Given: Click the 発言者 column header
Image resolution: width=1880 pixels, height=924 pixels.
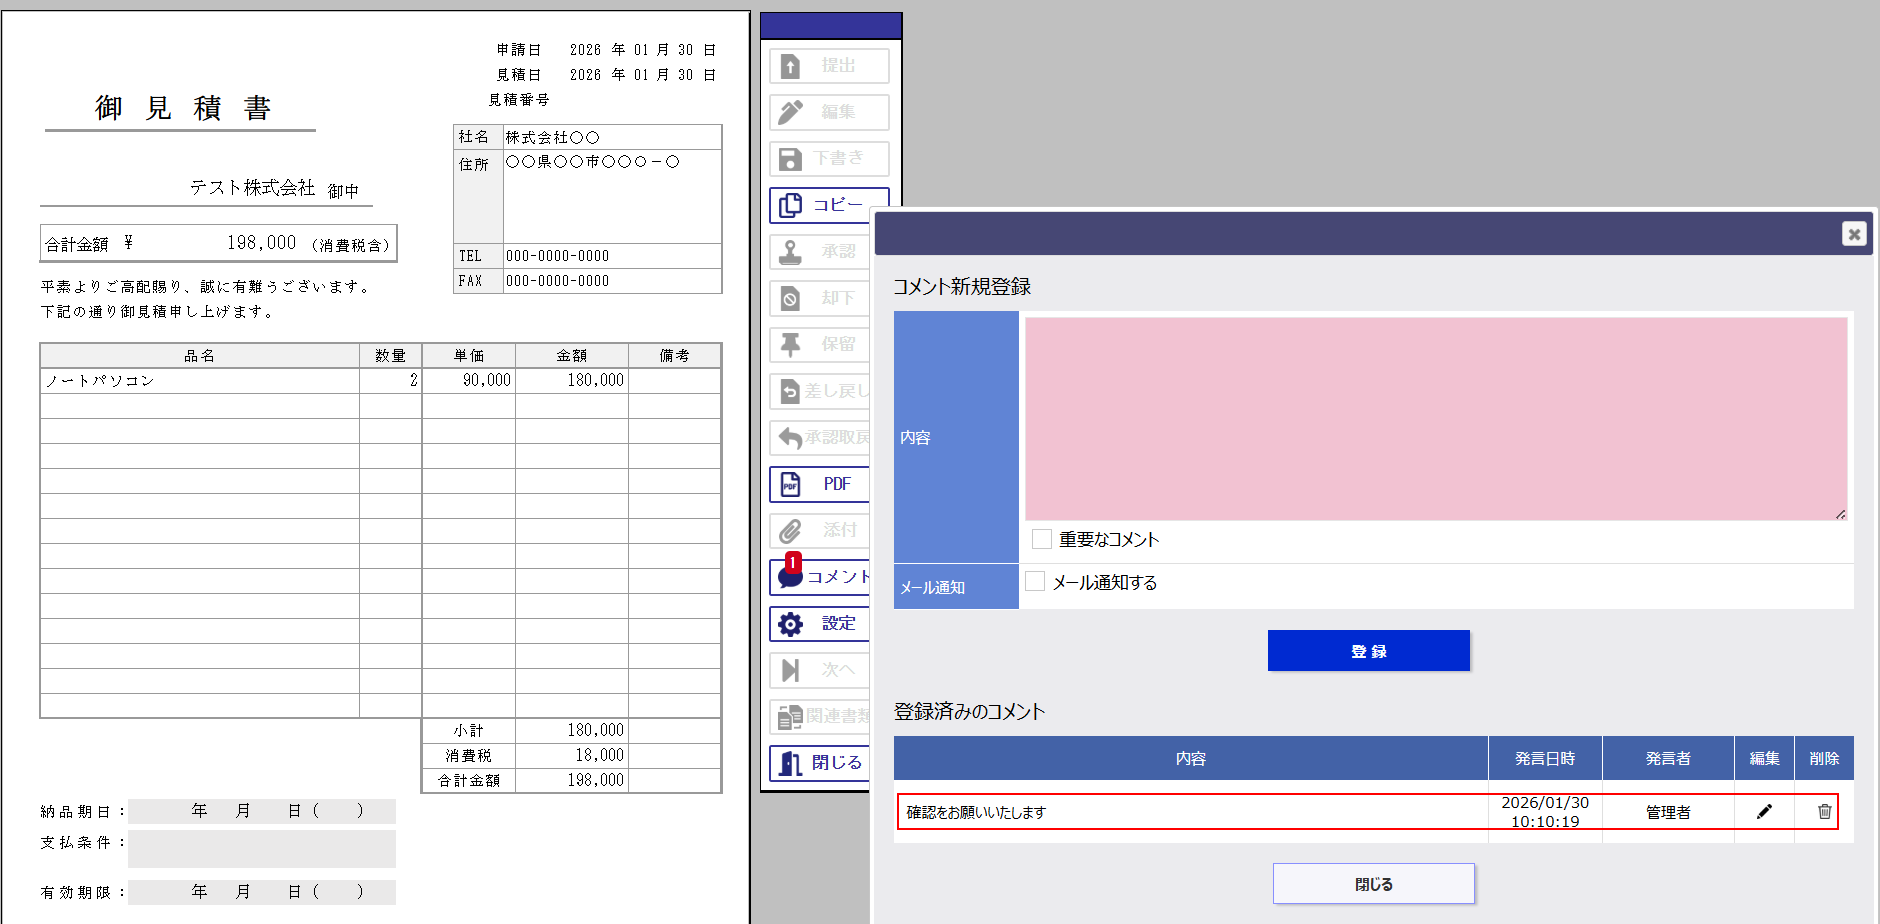Looking at the screenshot, I should [1668, 759].
